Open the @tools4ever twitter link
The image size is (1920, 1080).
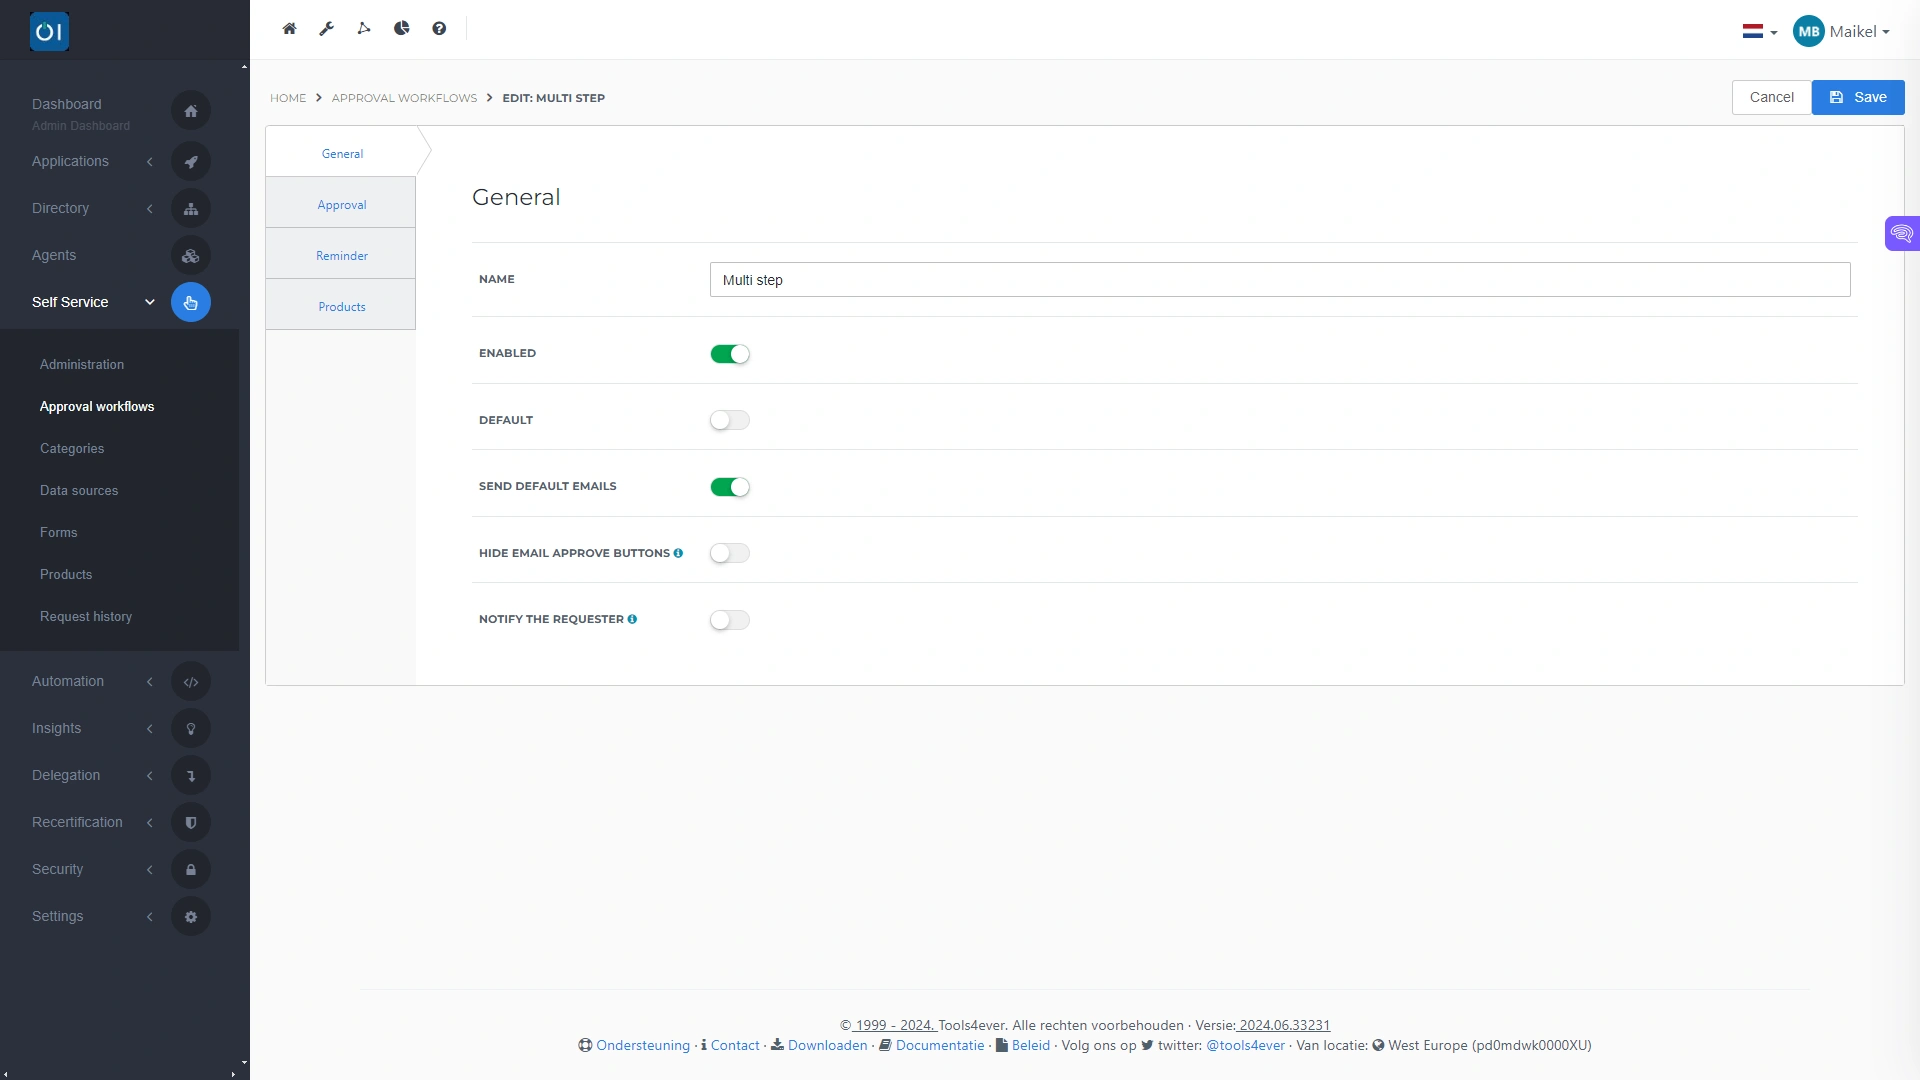pos(1245,1046)
